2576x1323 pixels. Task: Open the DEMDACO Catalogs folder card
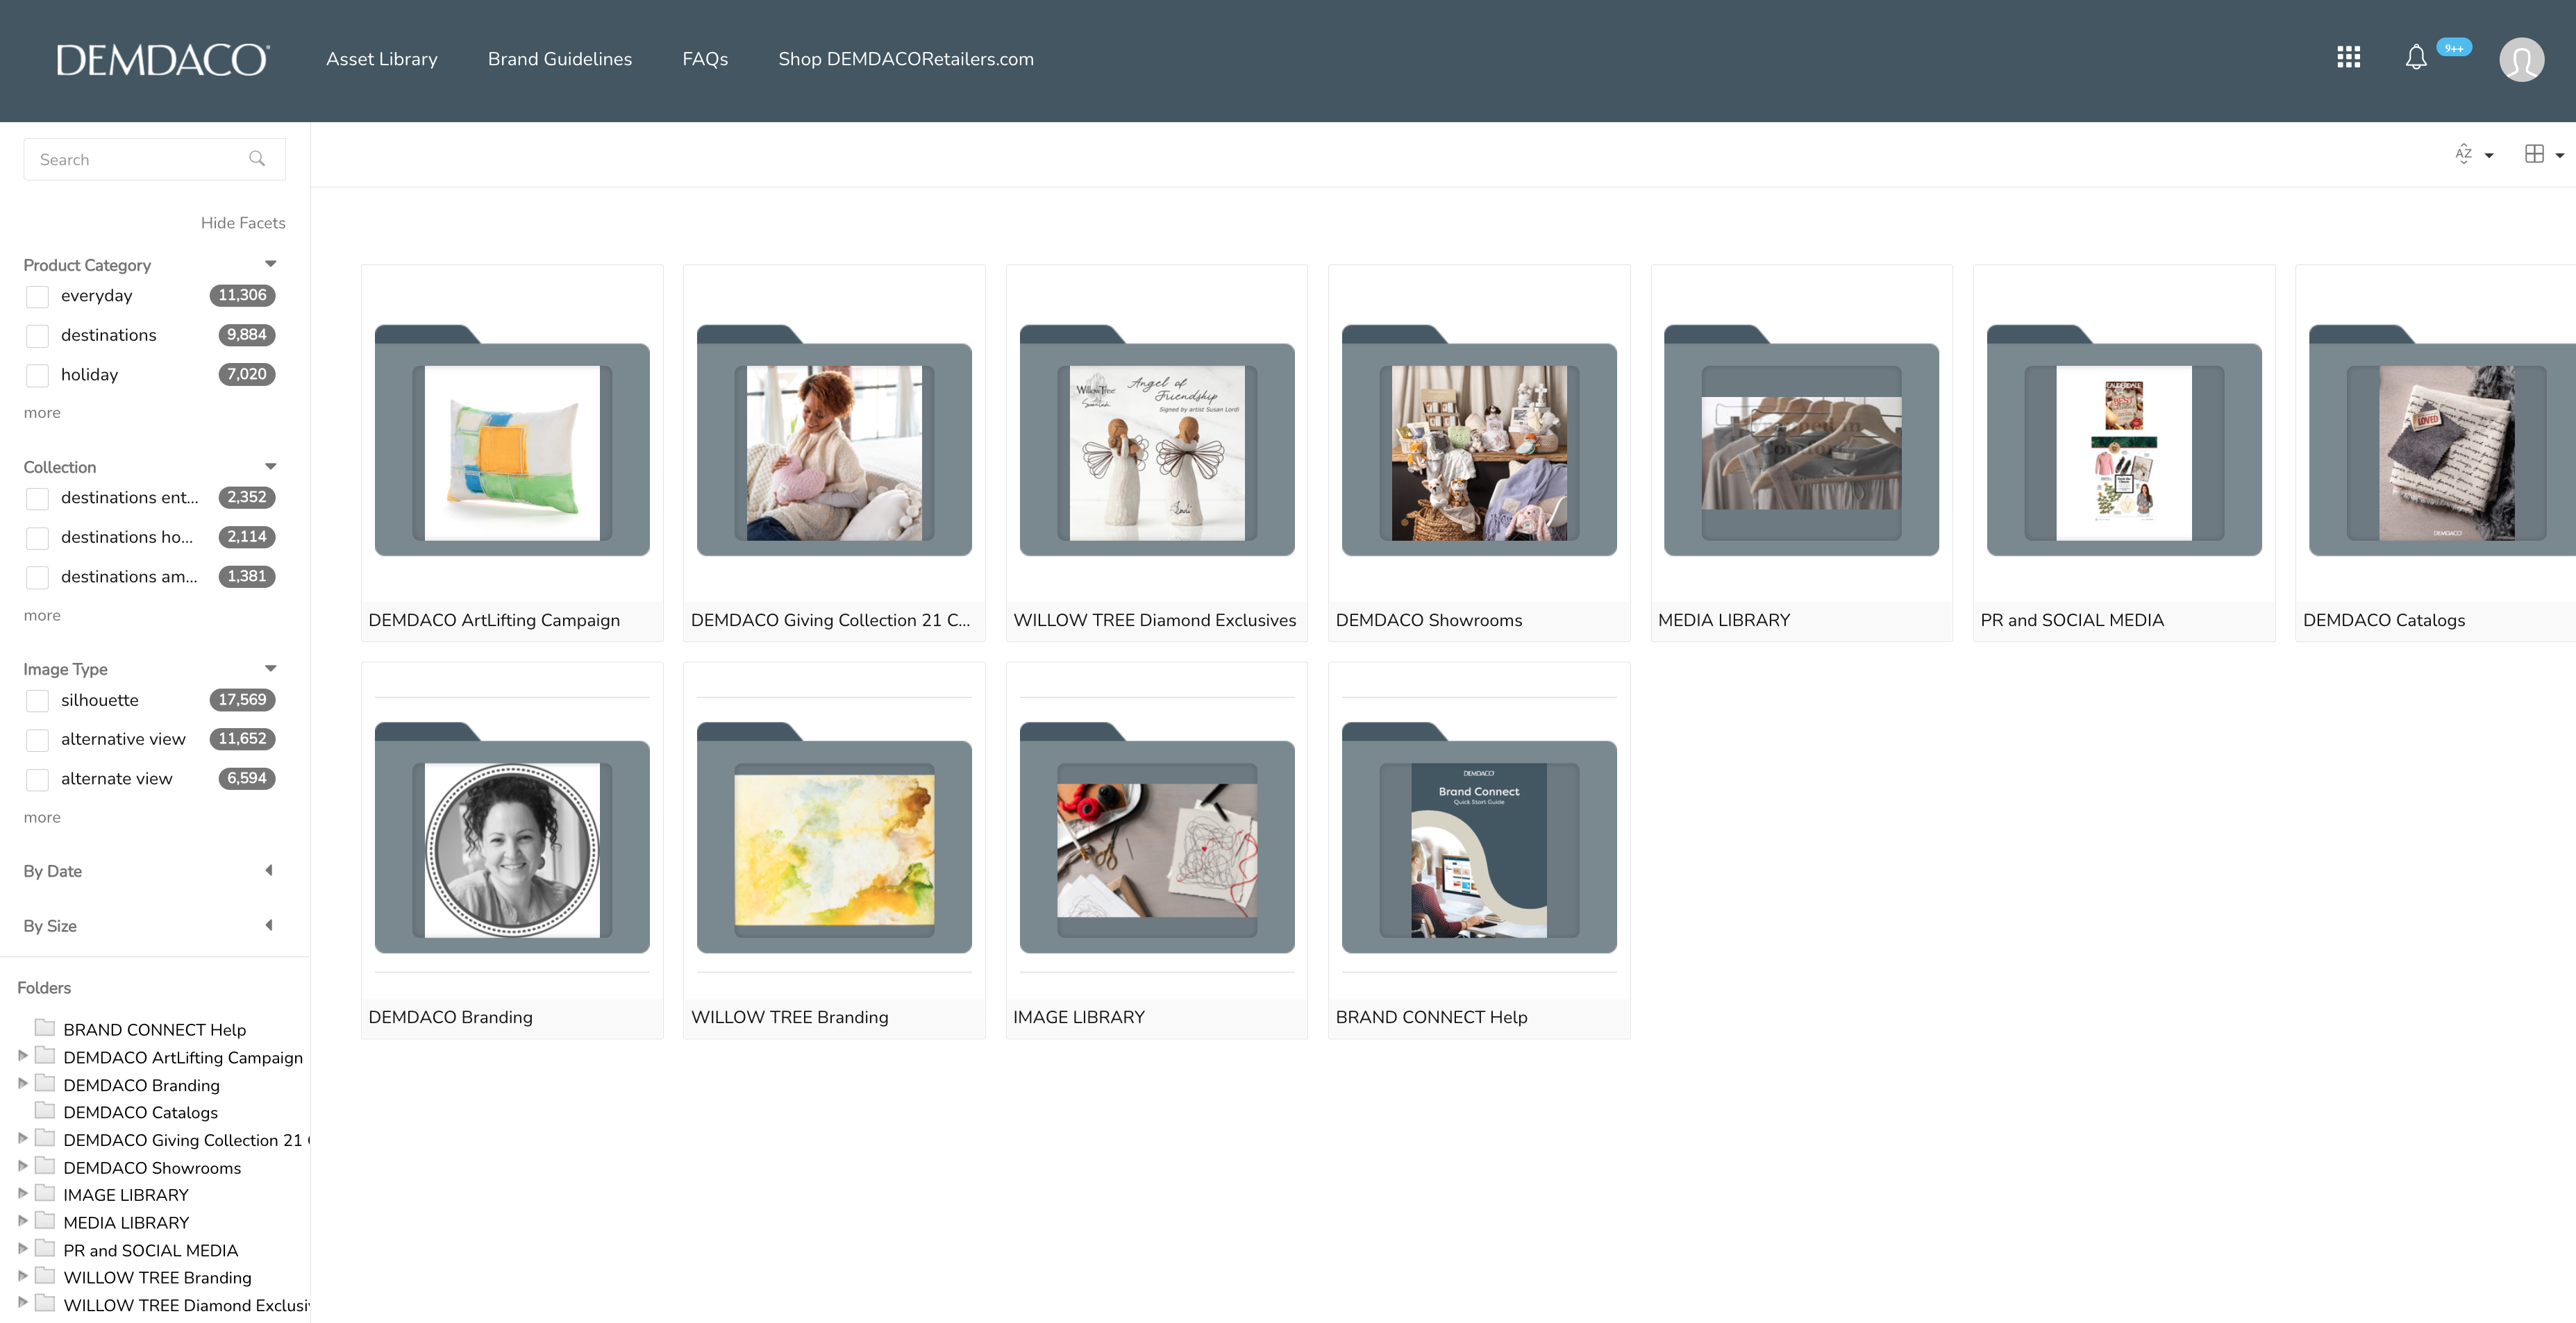click(2436, 452)
